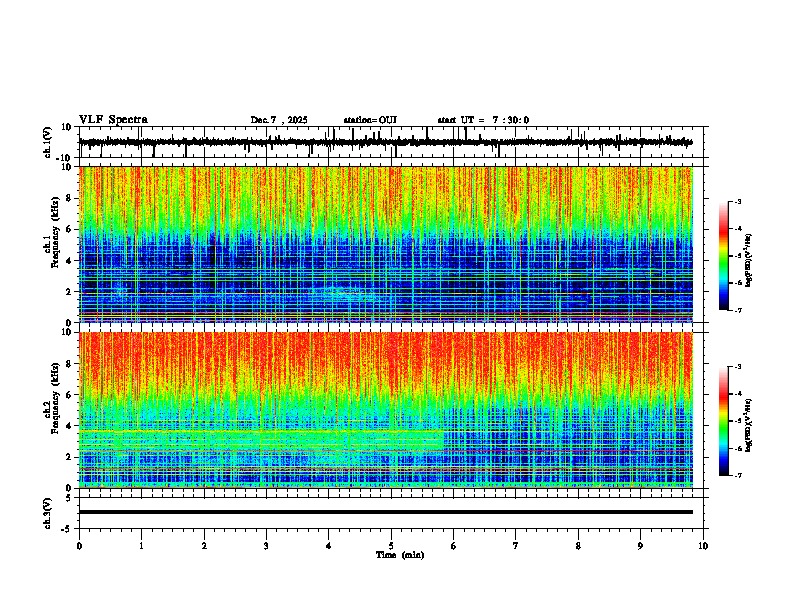Click the "-7" label on ch.2 color scale
This screenshot has width=792, height=612.
click(738, 475)
